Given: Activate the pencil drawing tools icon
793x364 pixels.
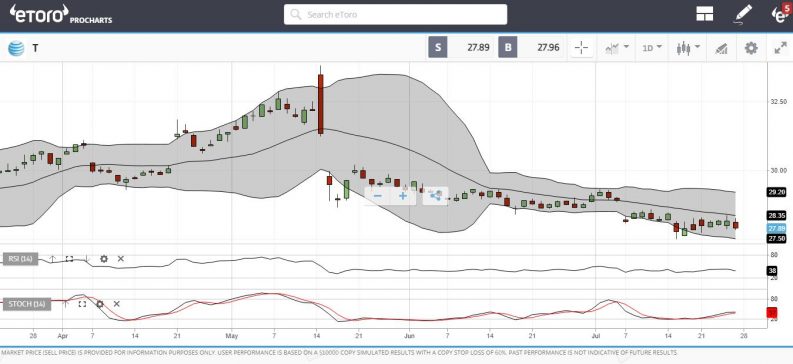Looking at the screenshot, I should (742, 14).
